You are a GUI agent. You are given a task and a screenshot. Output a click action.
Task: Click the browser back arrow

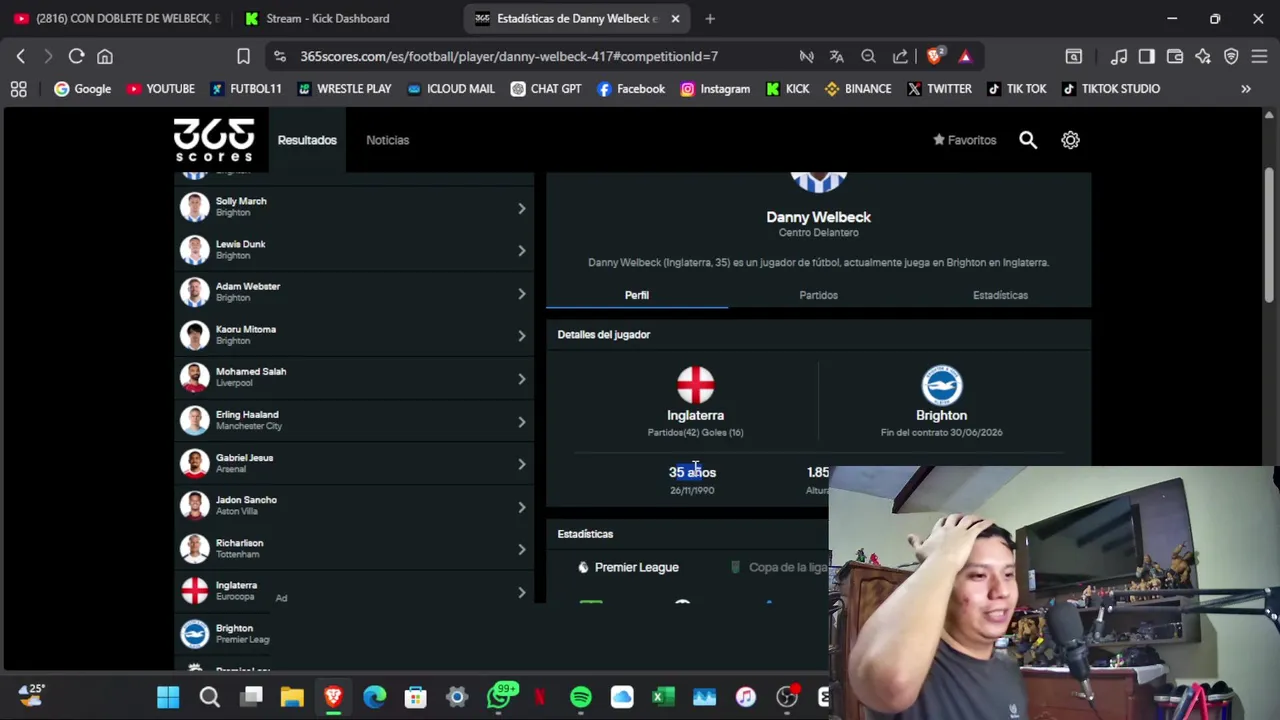pos(21,56)
